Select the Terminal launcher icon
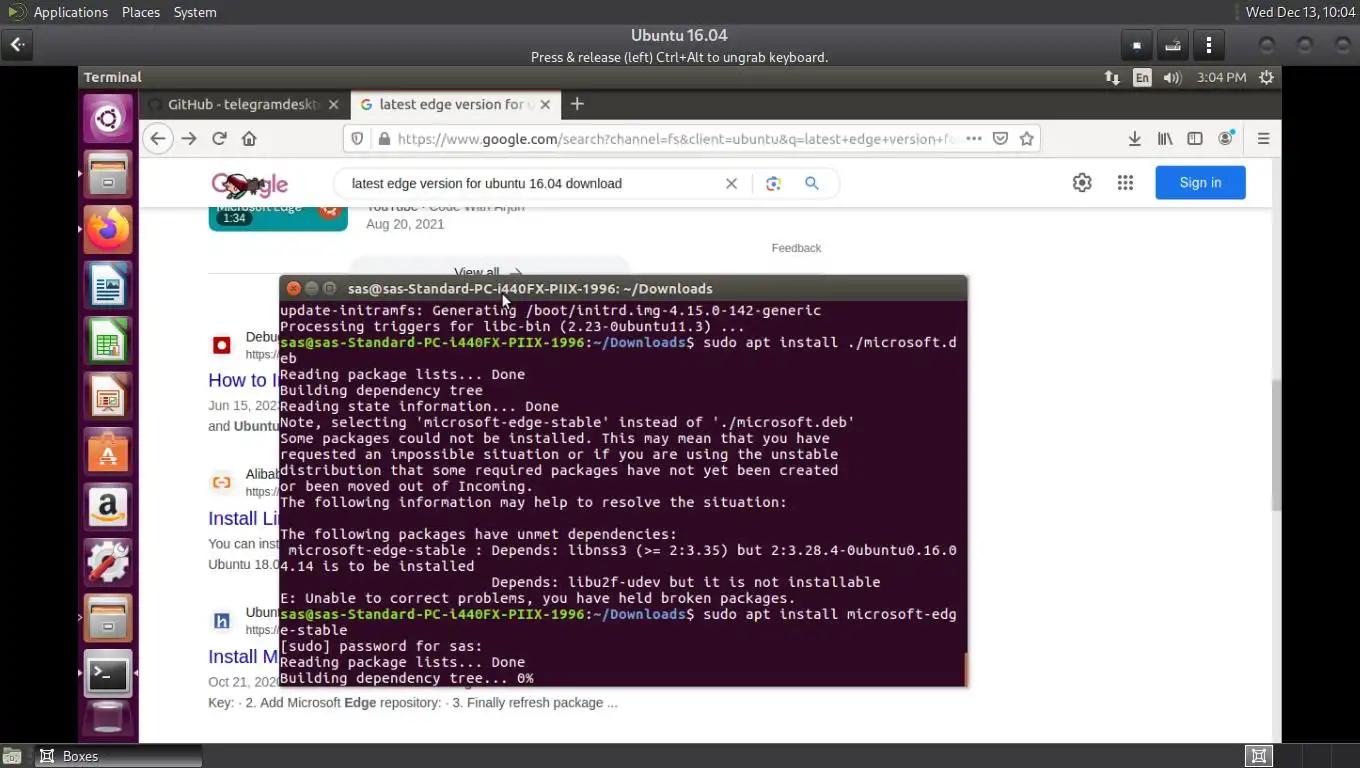1360x768 pixels. point(108,674)
